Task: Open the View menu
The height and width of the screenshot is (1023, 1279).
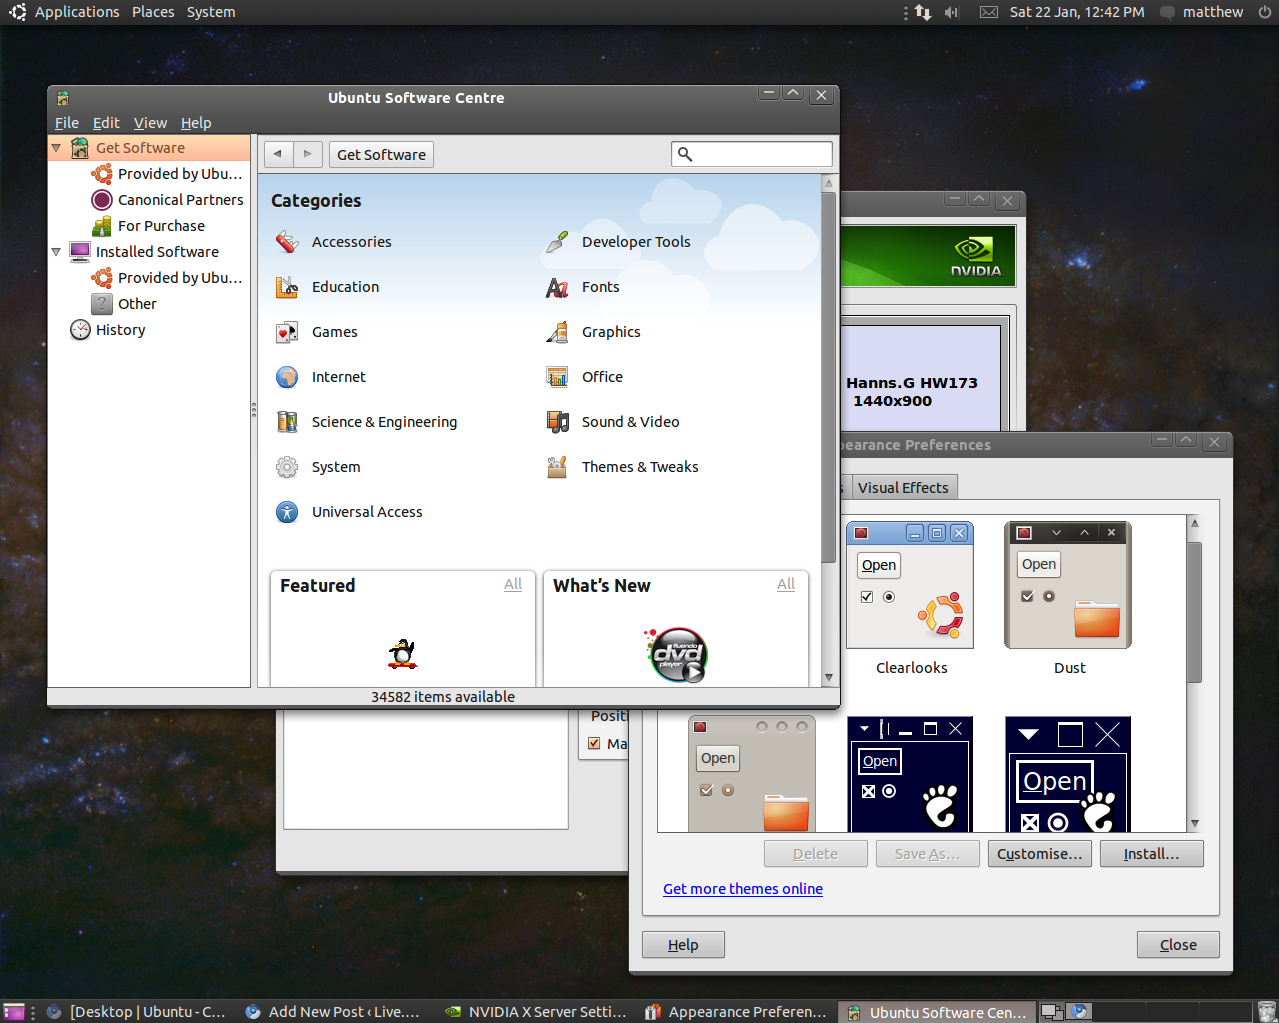Action: point(150,123)
